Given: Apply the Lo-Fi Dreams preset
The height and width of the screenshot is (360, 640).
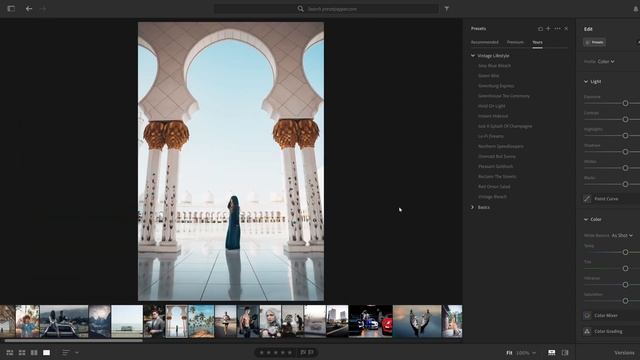Looking at the screenshot, I should coord(491,136).
